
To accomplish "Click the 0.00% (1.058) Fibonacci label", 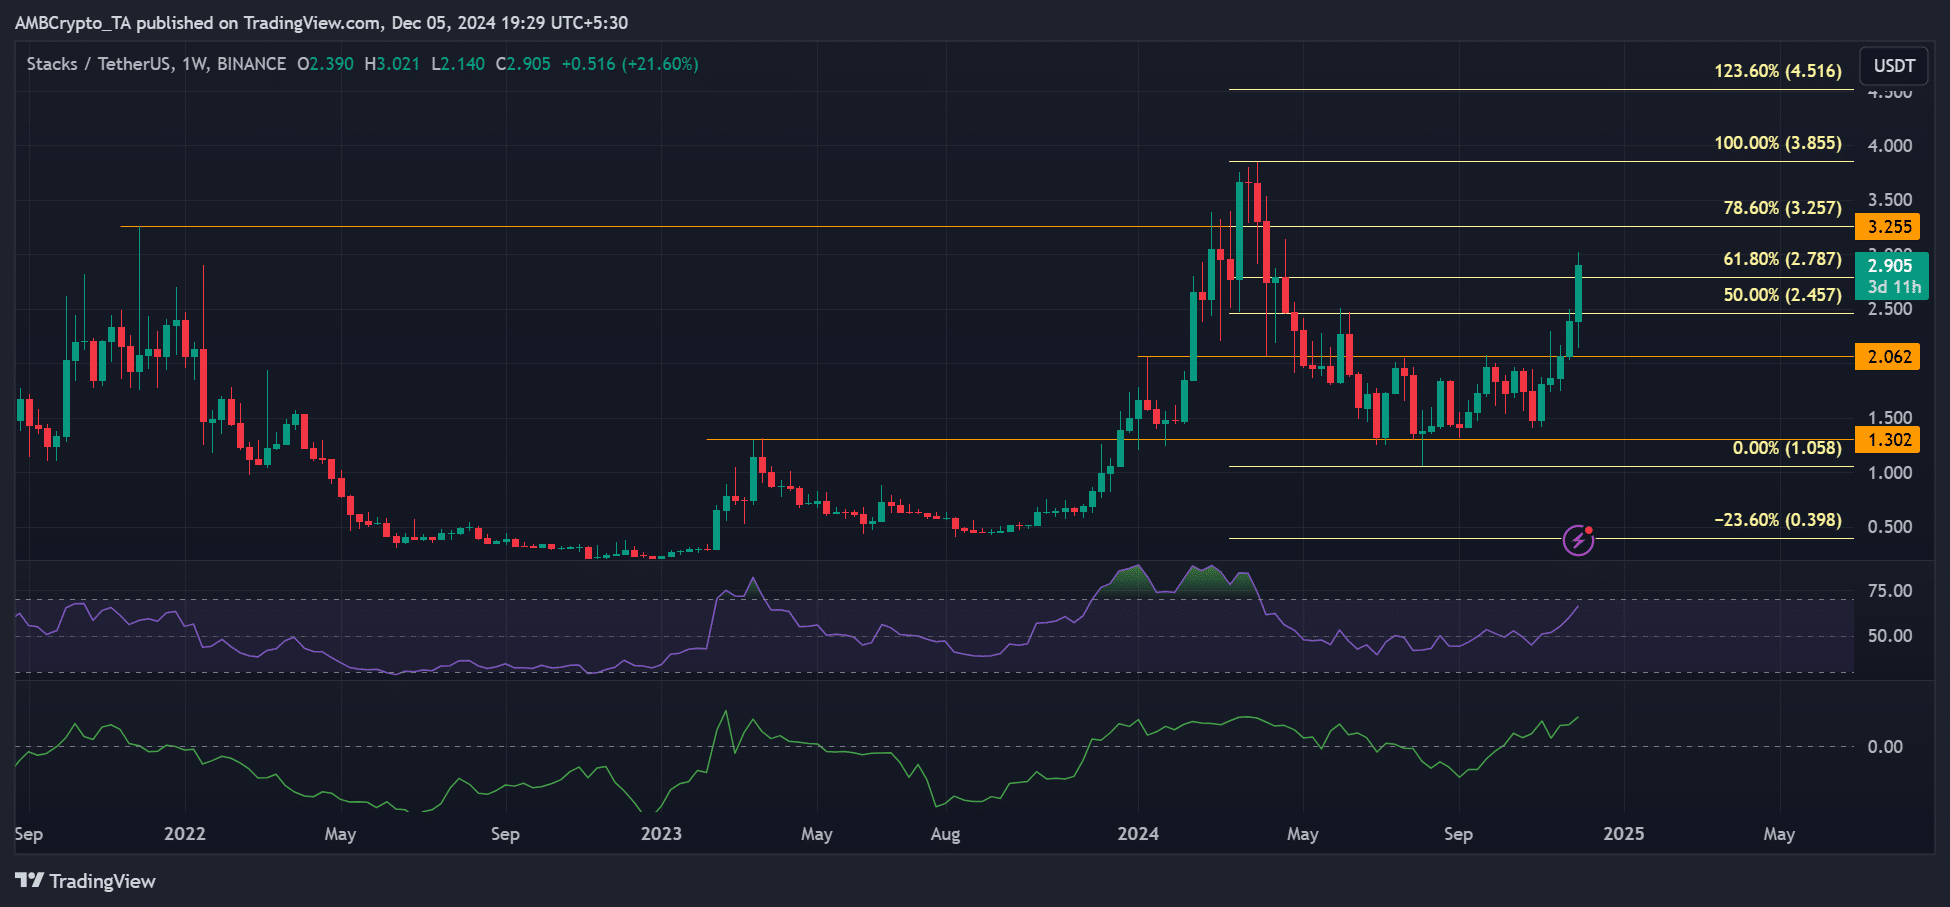I will [1787, 448].
